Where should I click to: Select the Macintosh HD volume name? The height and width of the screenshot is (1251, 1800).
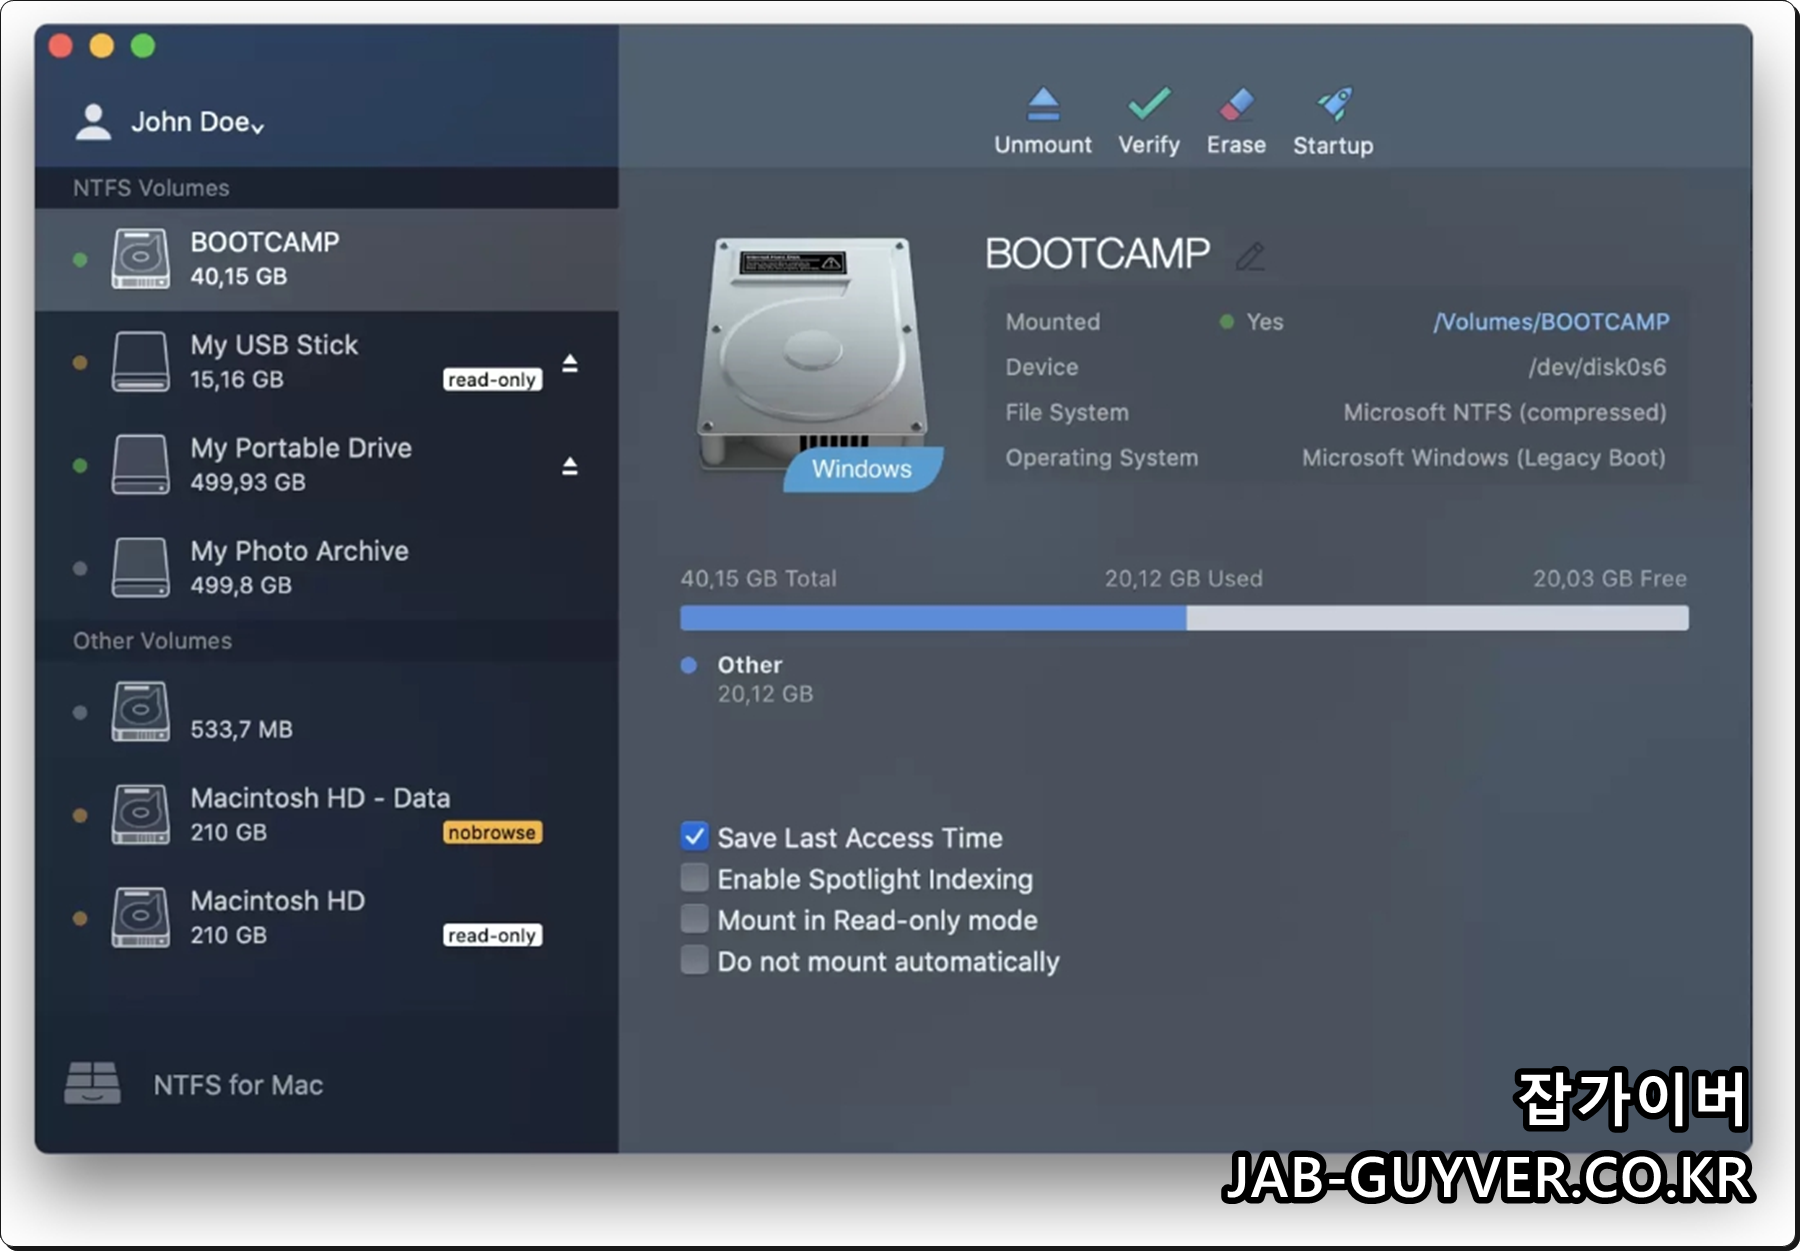(277, 901)
